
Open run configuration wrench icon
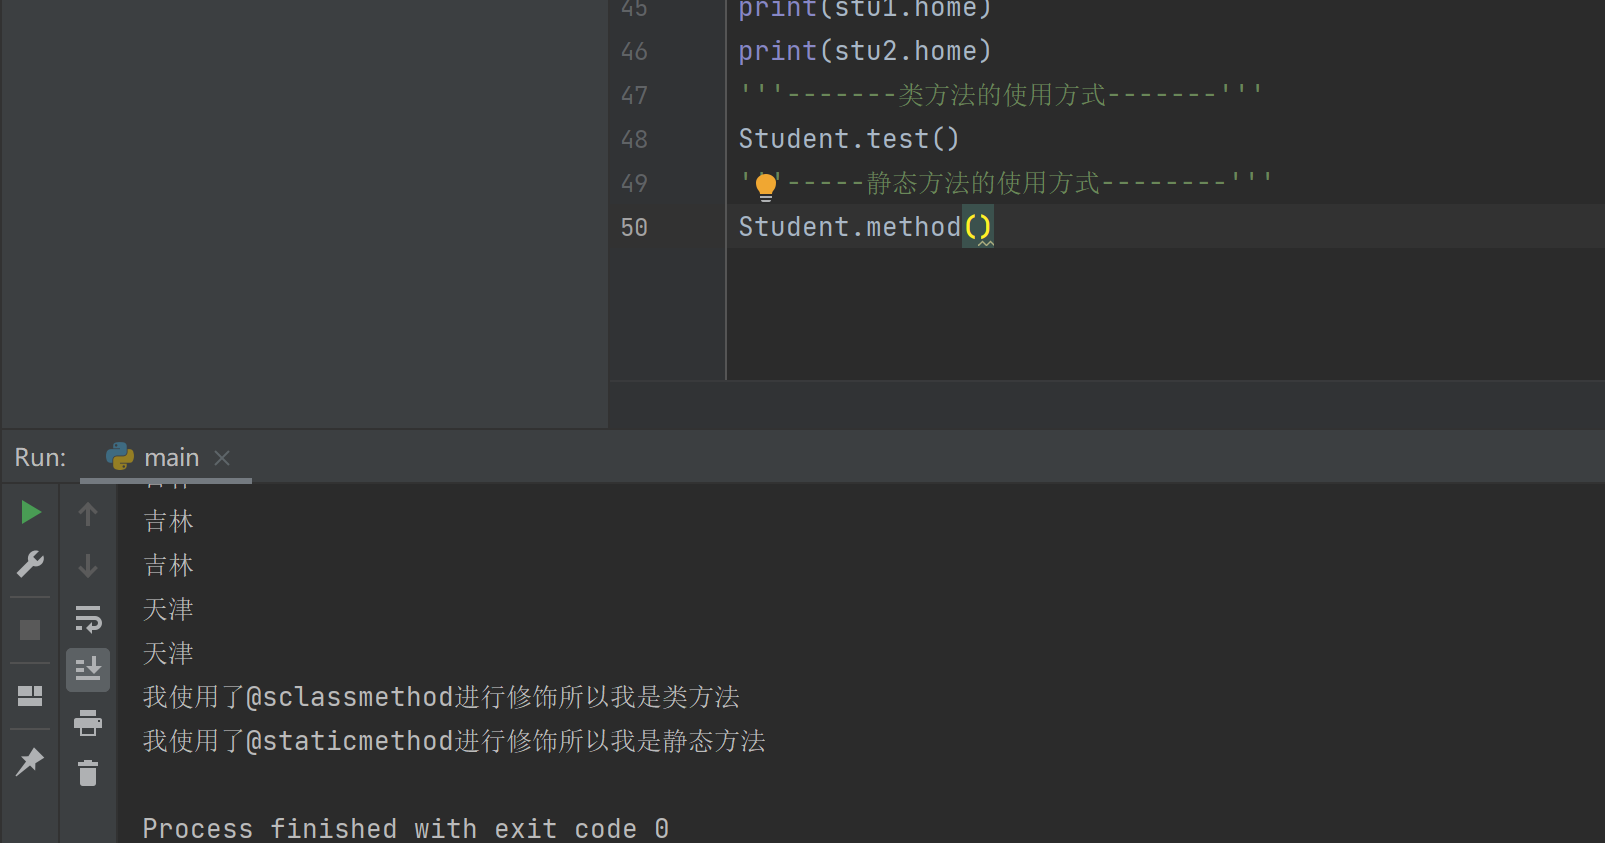[30, 564]
